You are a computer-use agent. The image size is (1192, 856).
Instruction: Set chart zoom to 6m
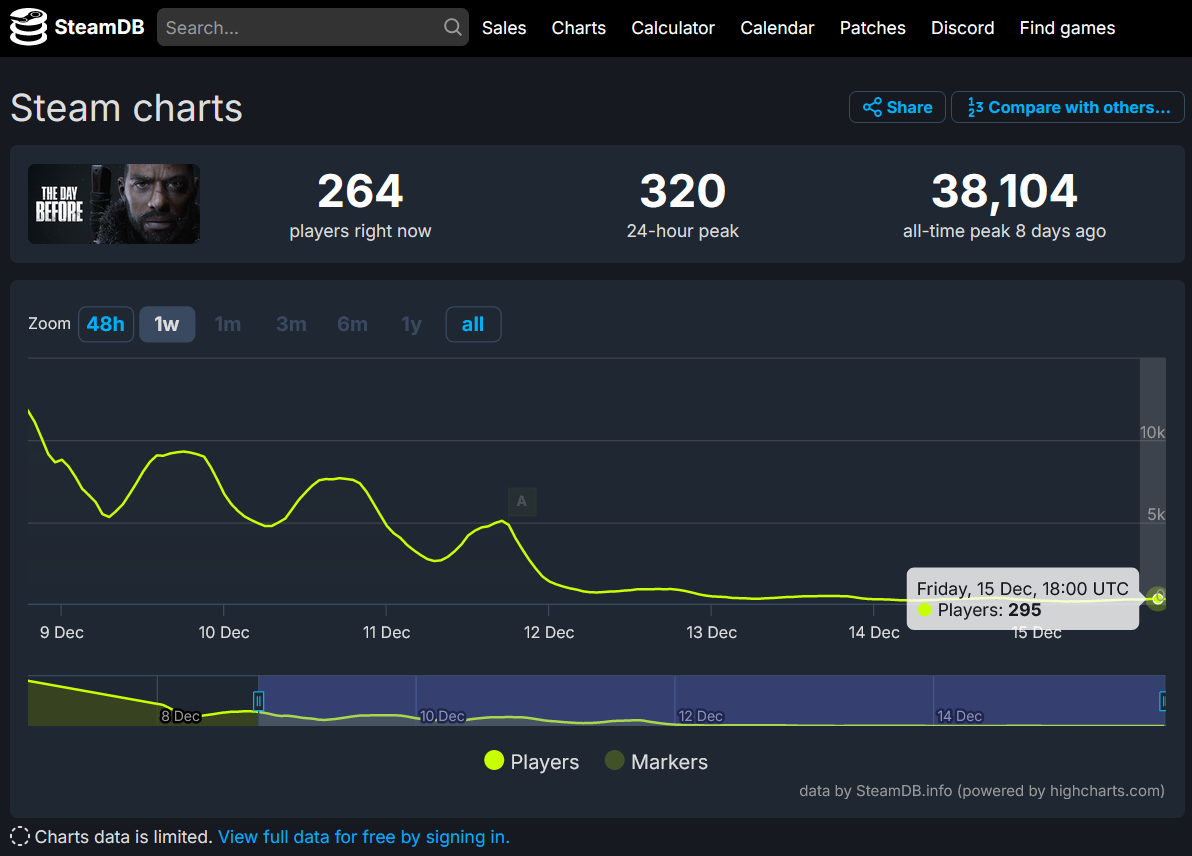(x=353, y=325)
